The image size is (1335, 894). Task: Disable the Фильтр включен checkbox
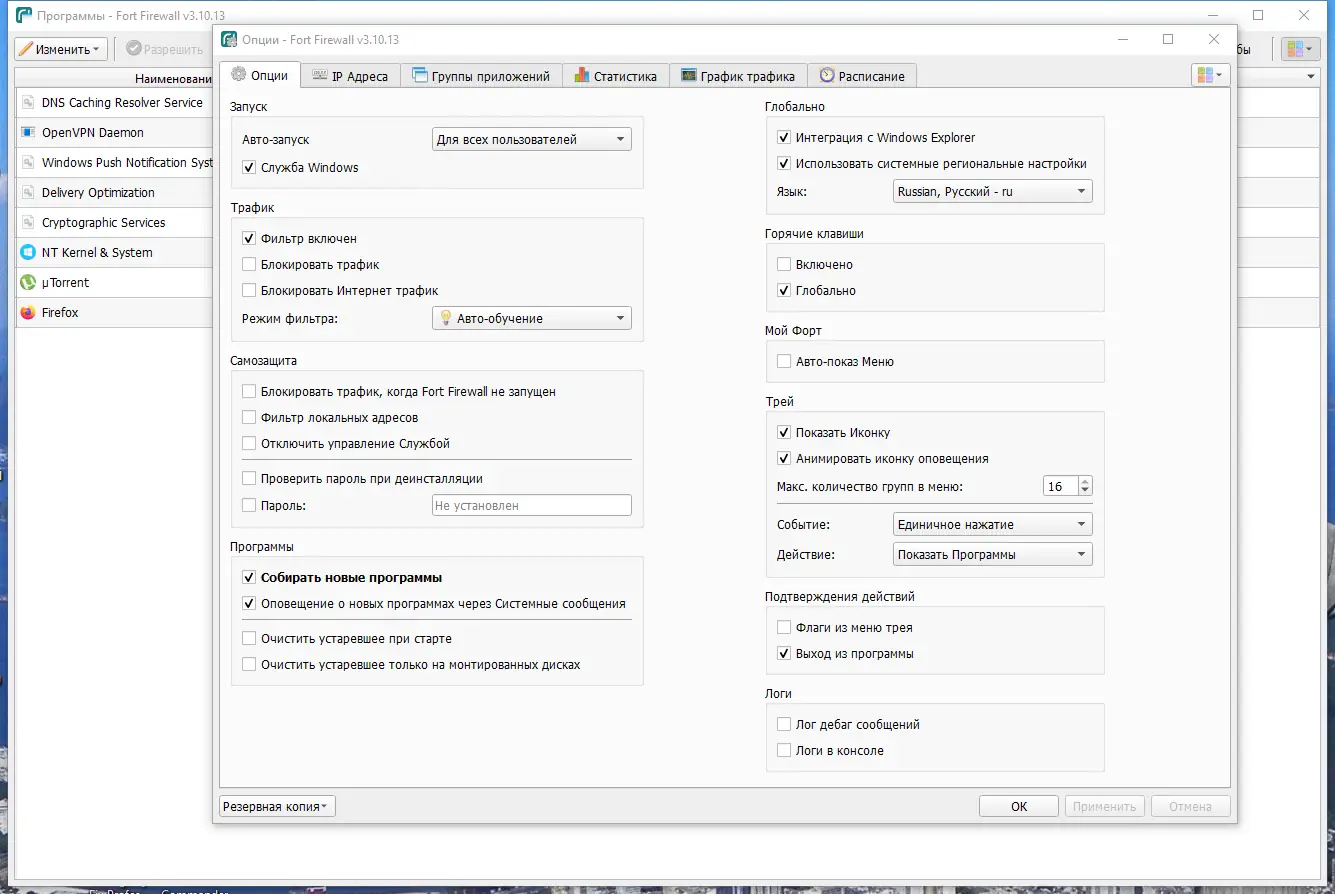[249, 239]
